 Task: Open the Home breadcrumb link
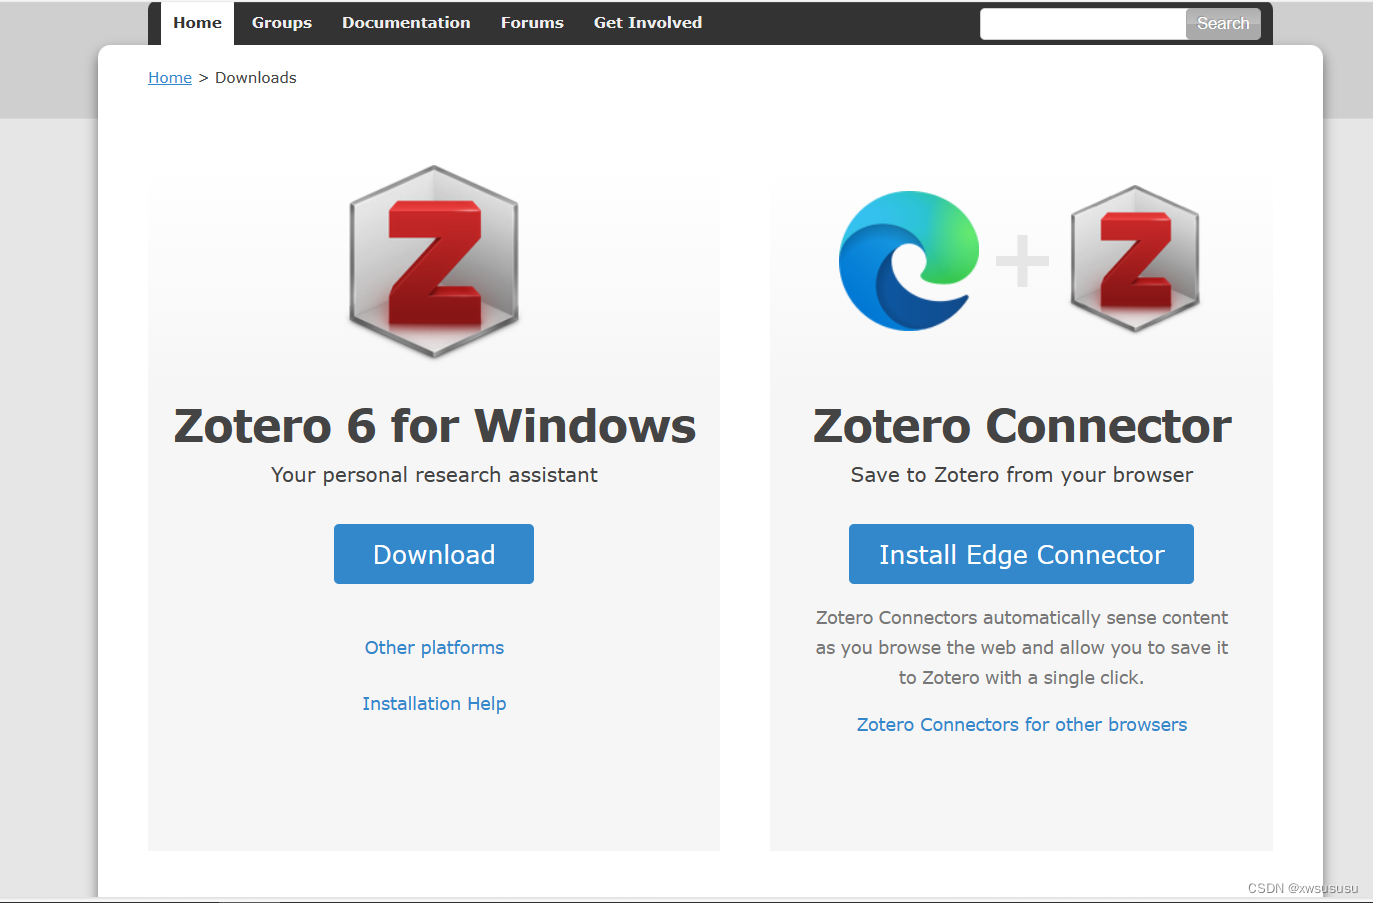(x=169, y=77)
